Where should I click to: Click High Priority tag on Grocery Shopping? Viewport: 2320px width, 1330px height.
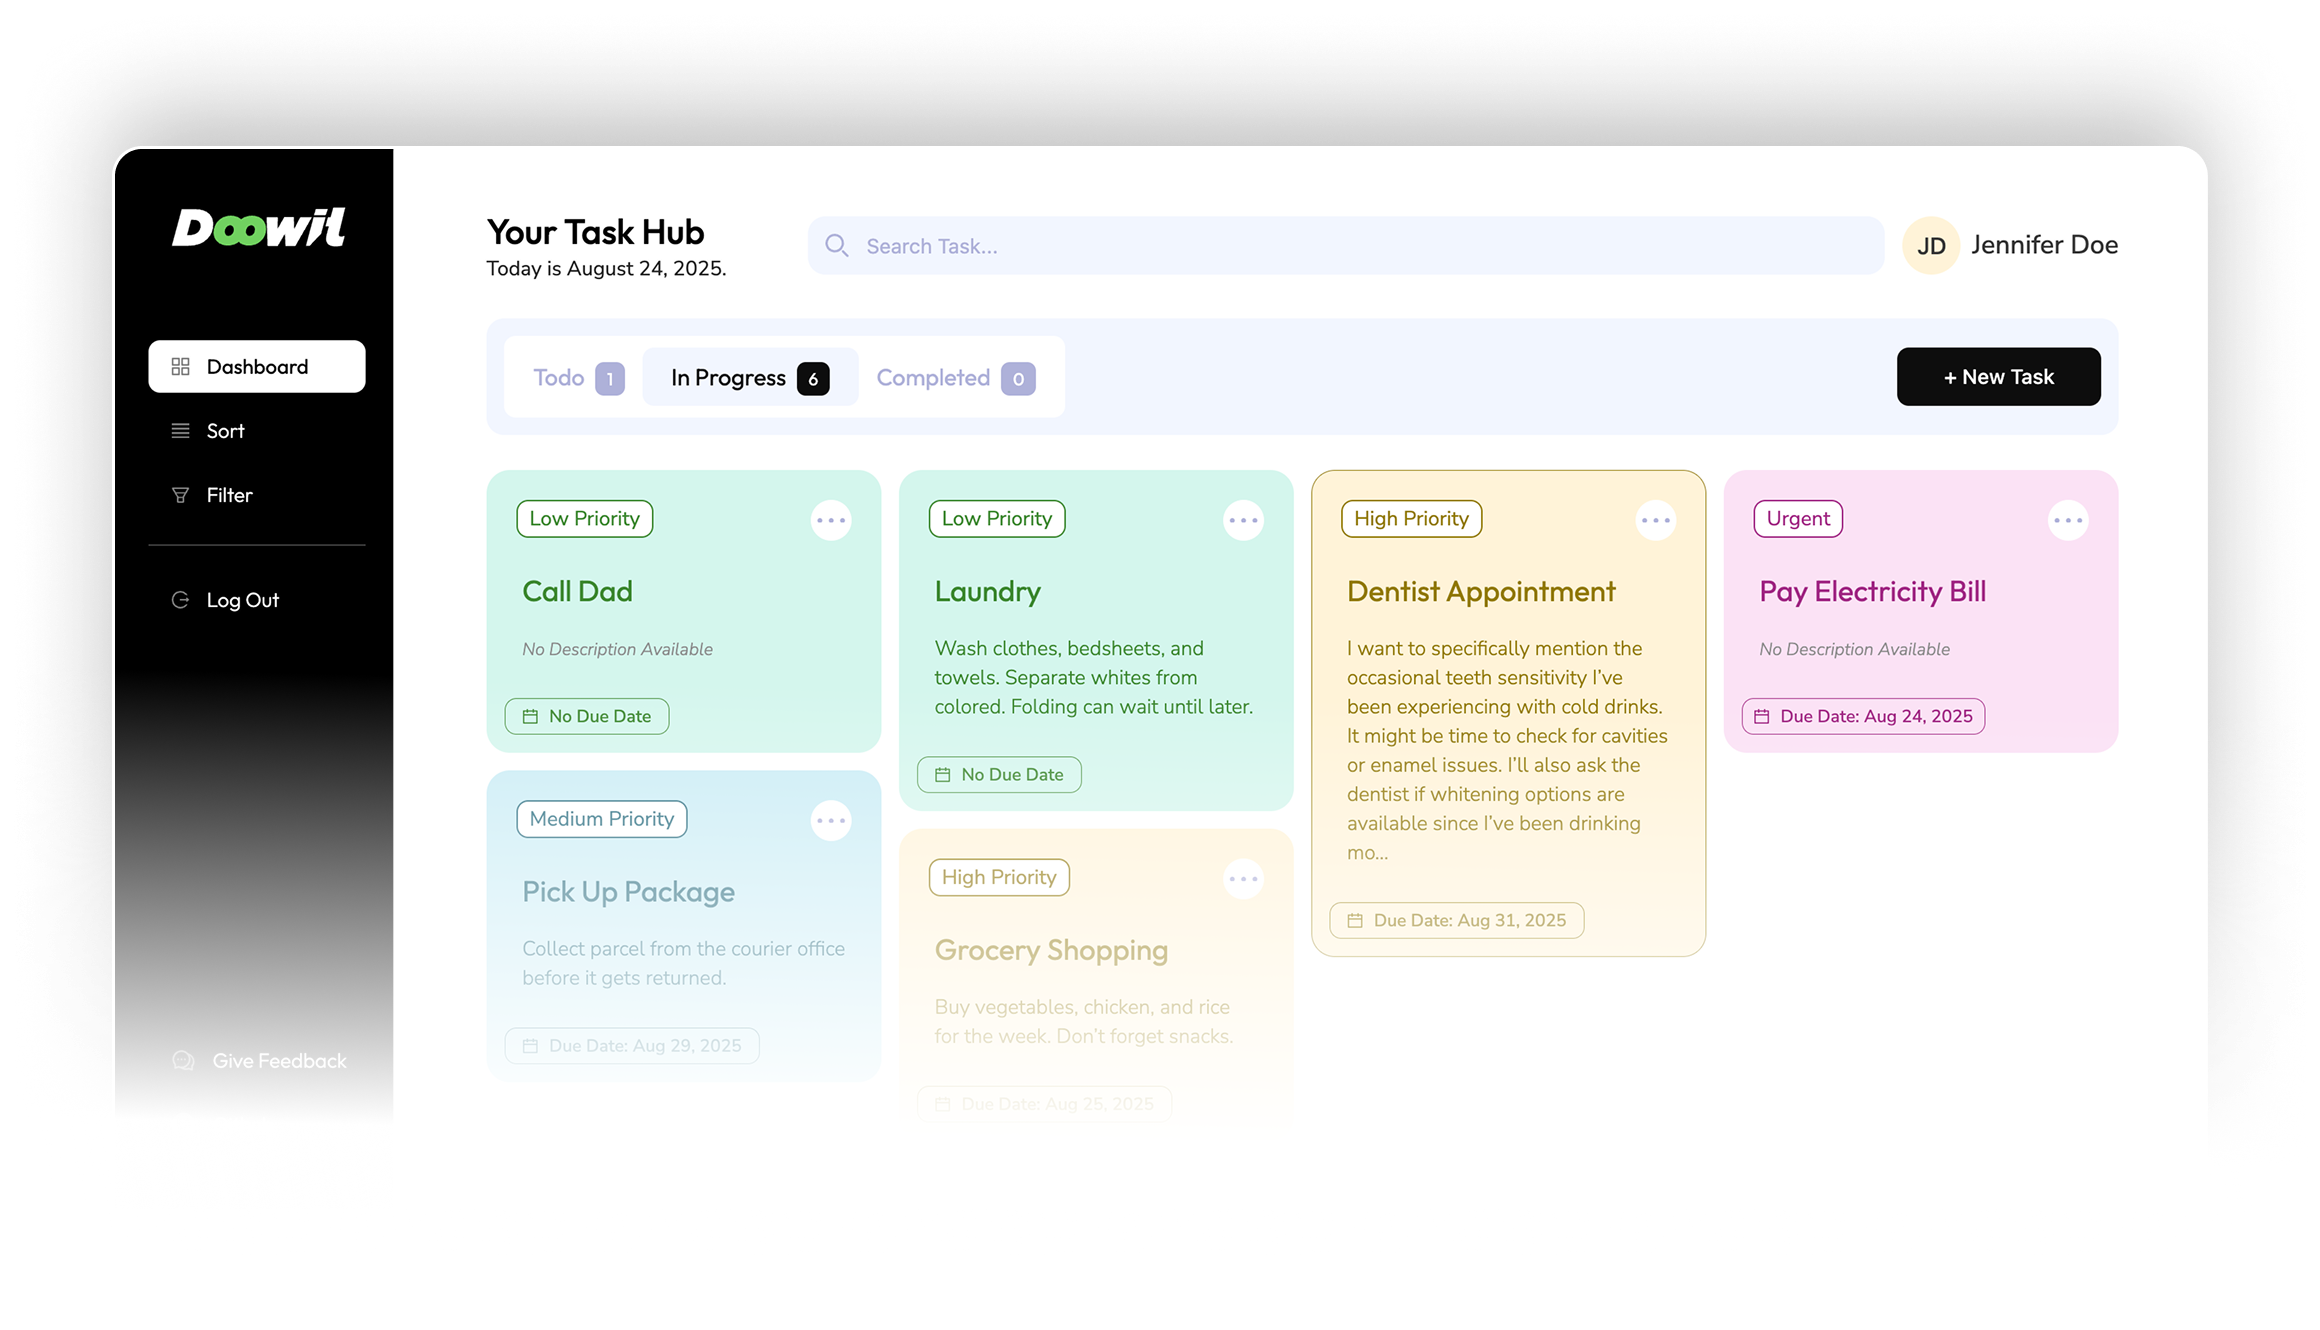(999, 877)
